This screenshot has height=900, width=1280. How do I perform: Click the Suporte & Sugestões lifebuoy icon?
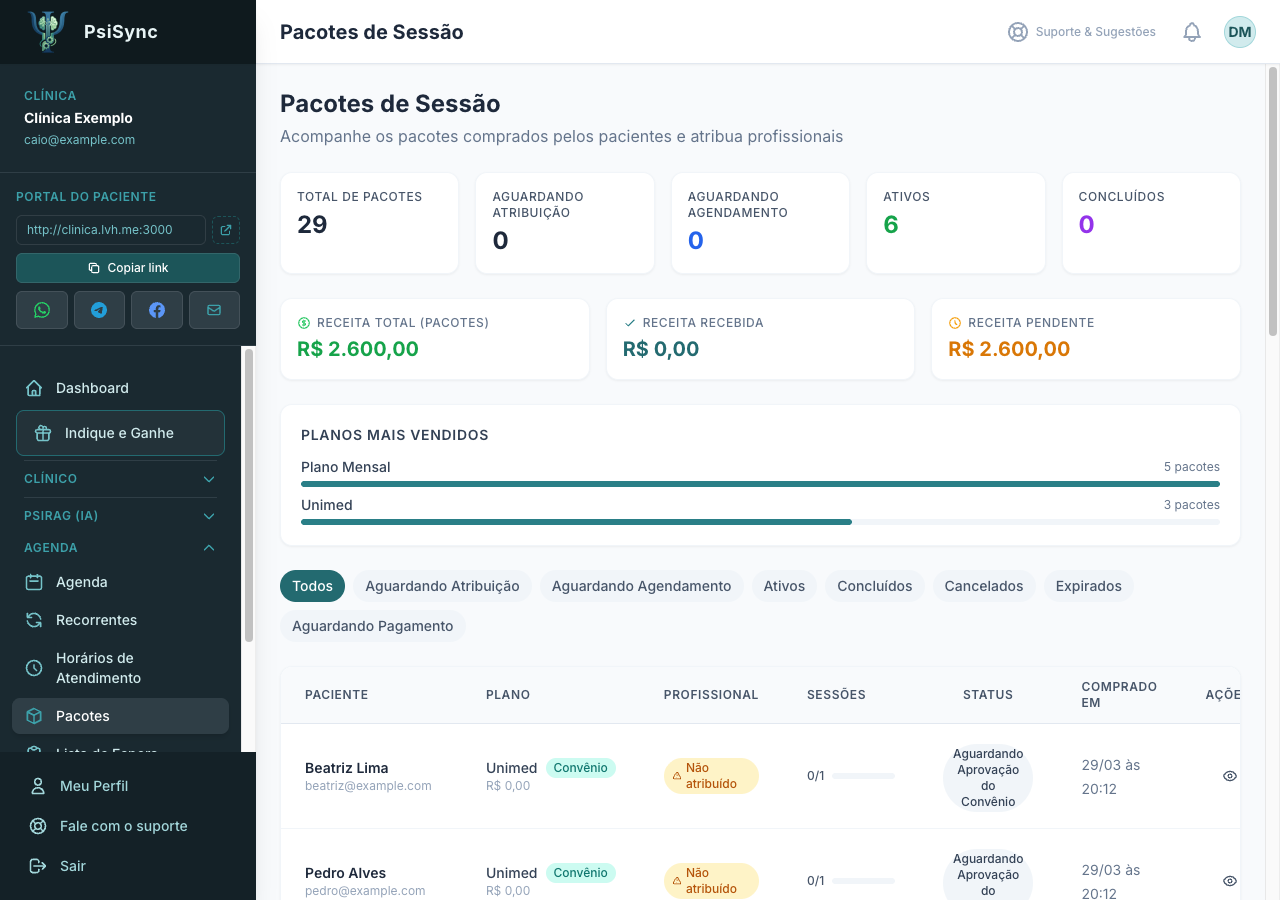[x=1018, y=32]
